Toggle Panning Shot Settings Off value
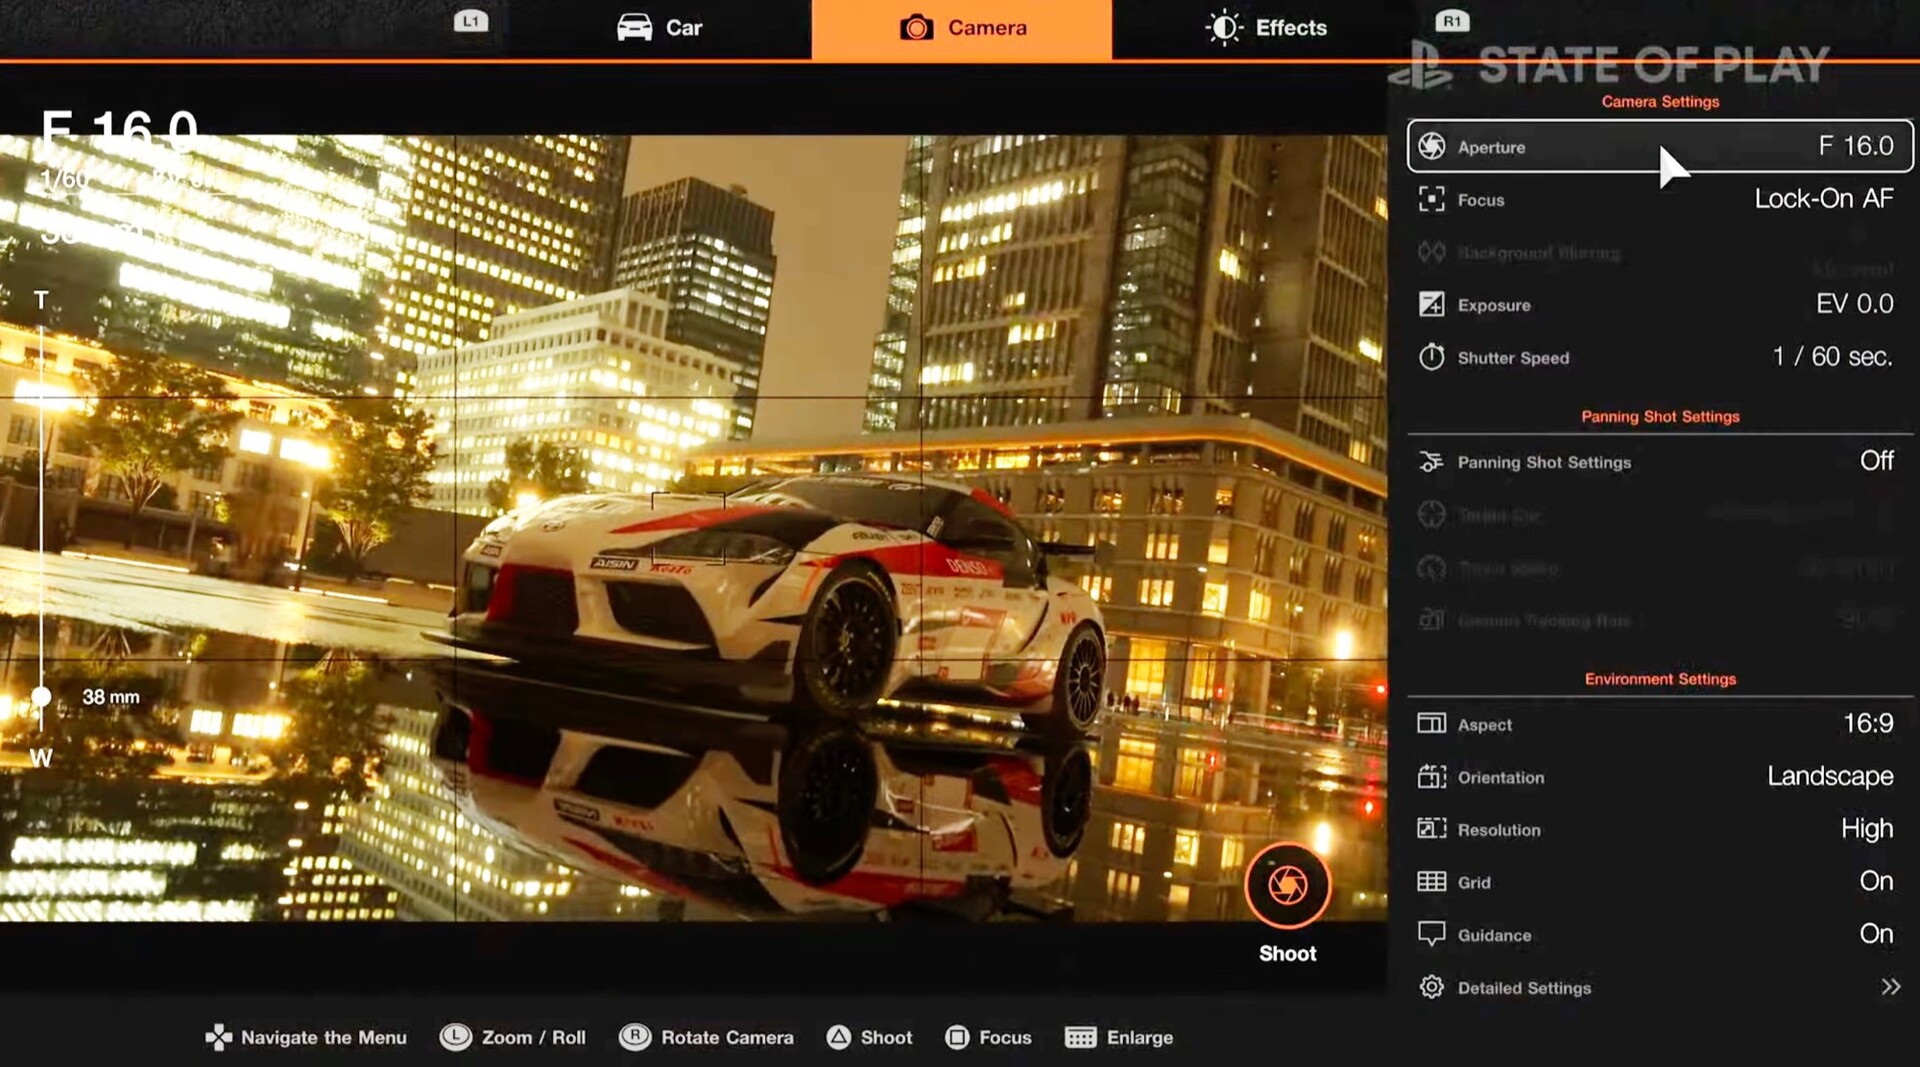 (x=1877, y=460)
